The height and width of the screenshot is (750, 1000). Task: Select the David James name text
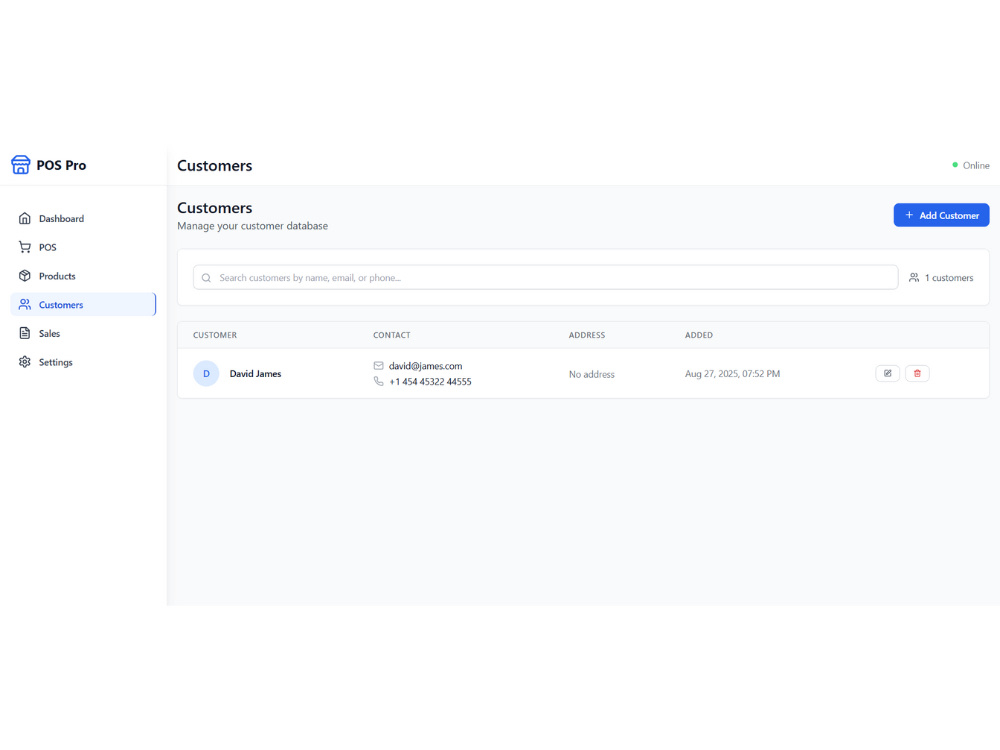pos(255,374)
